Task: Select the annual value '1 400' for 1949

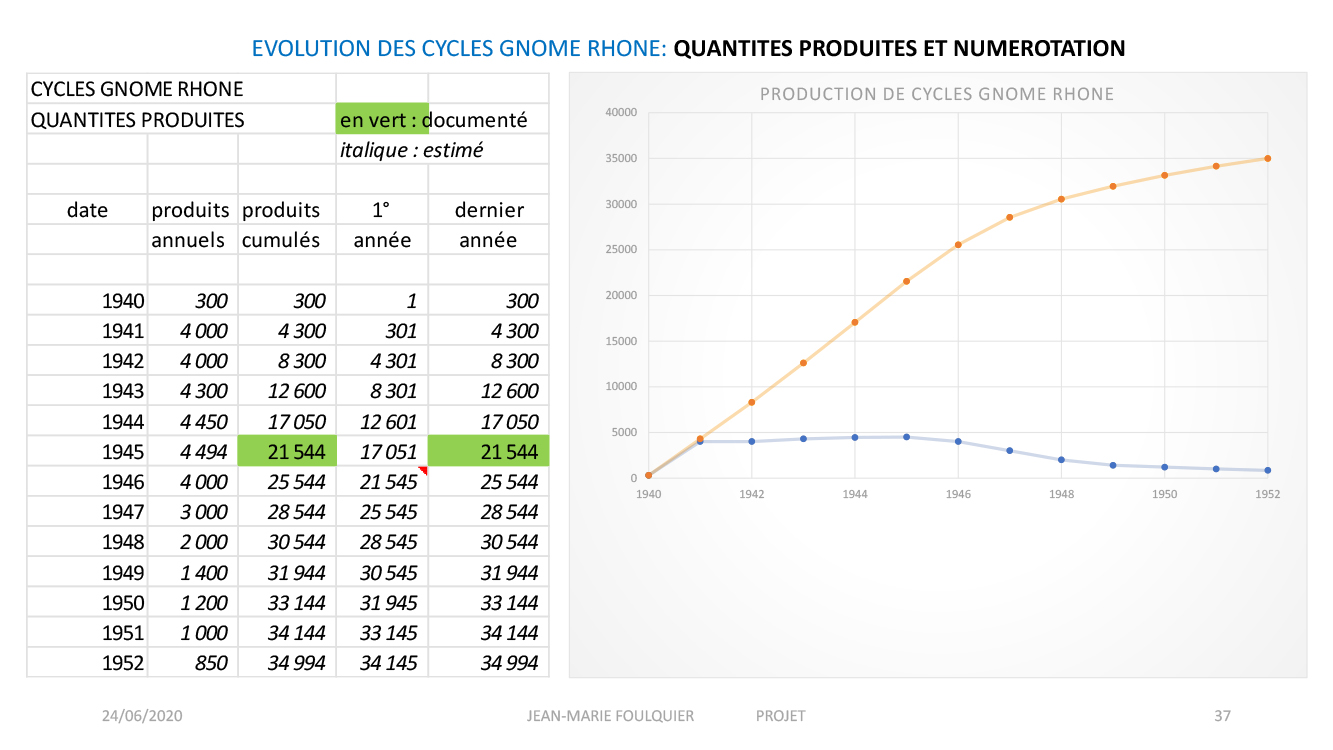Action: point(192,572)
